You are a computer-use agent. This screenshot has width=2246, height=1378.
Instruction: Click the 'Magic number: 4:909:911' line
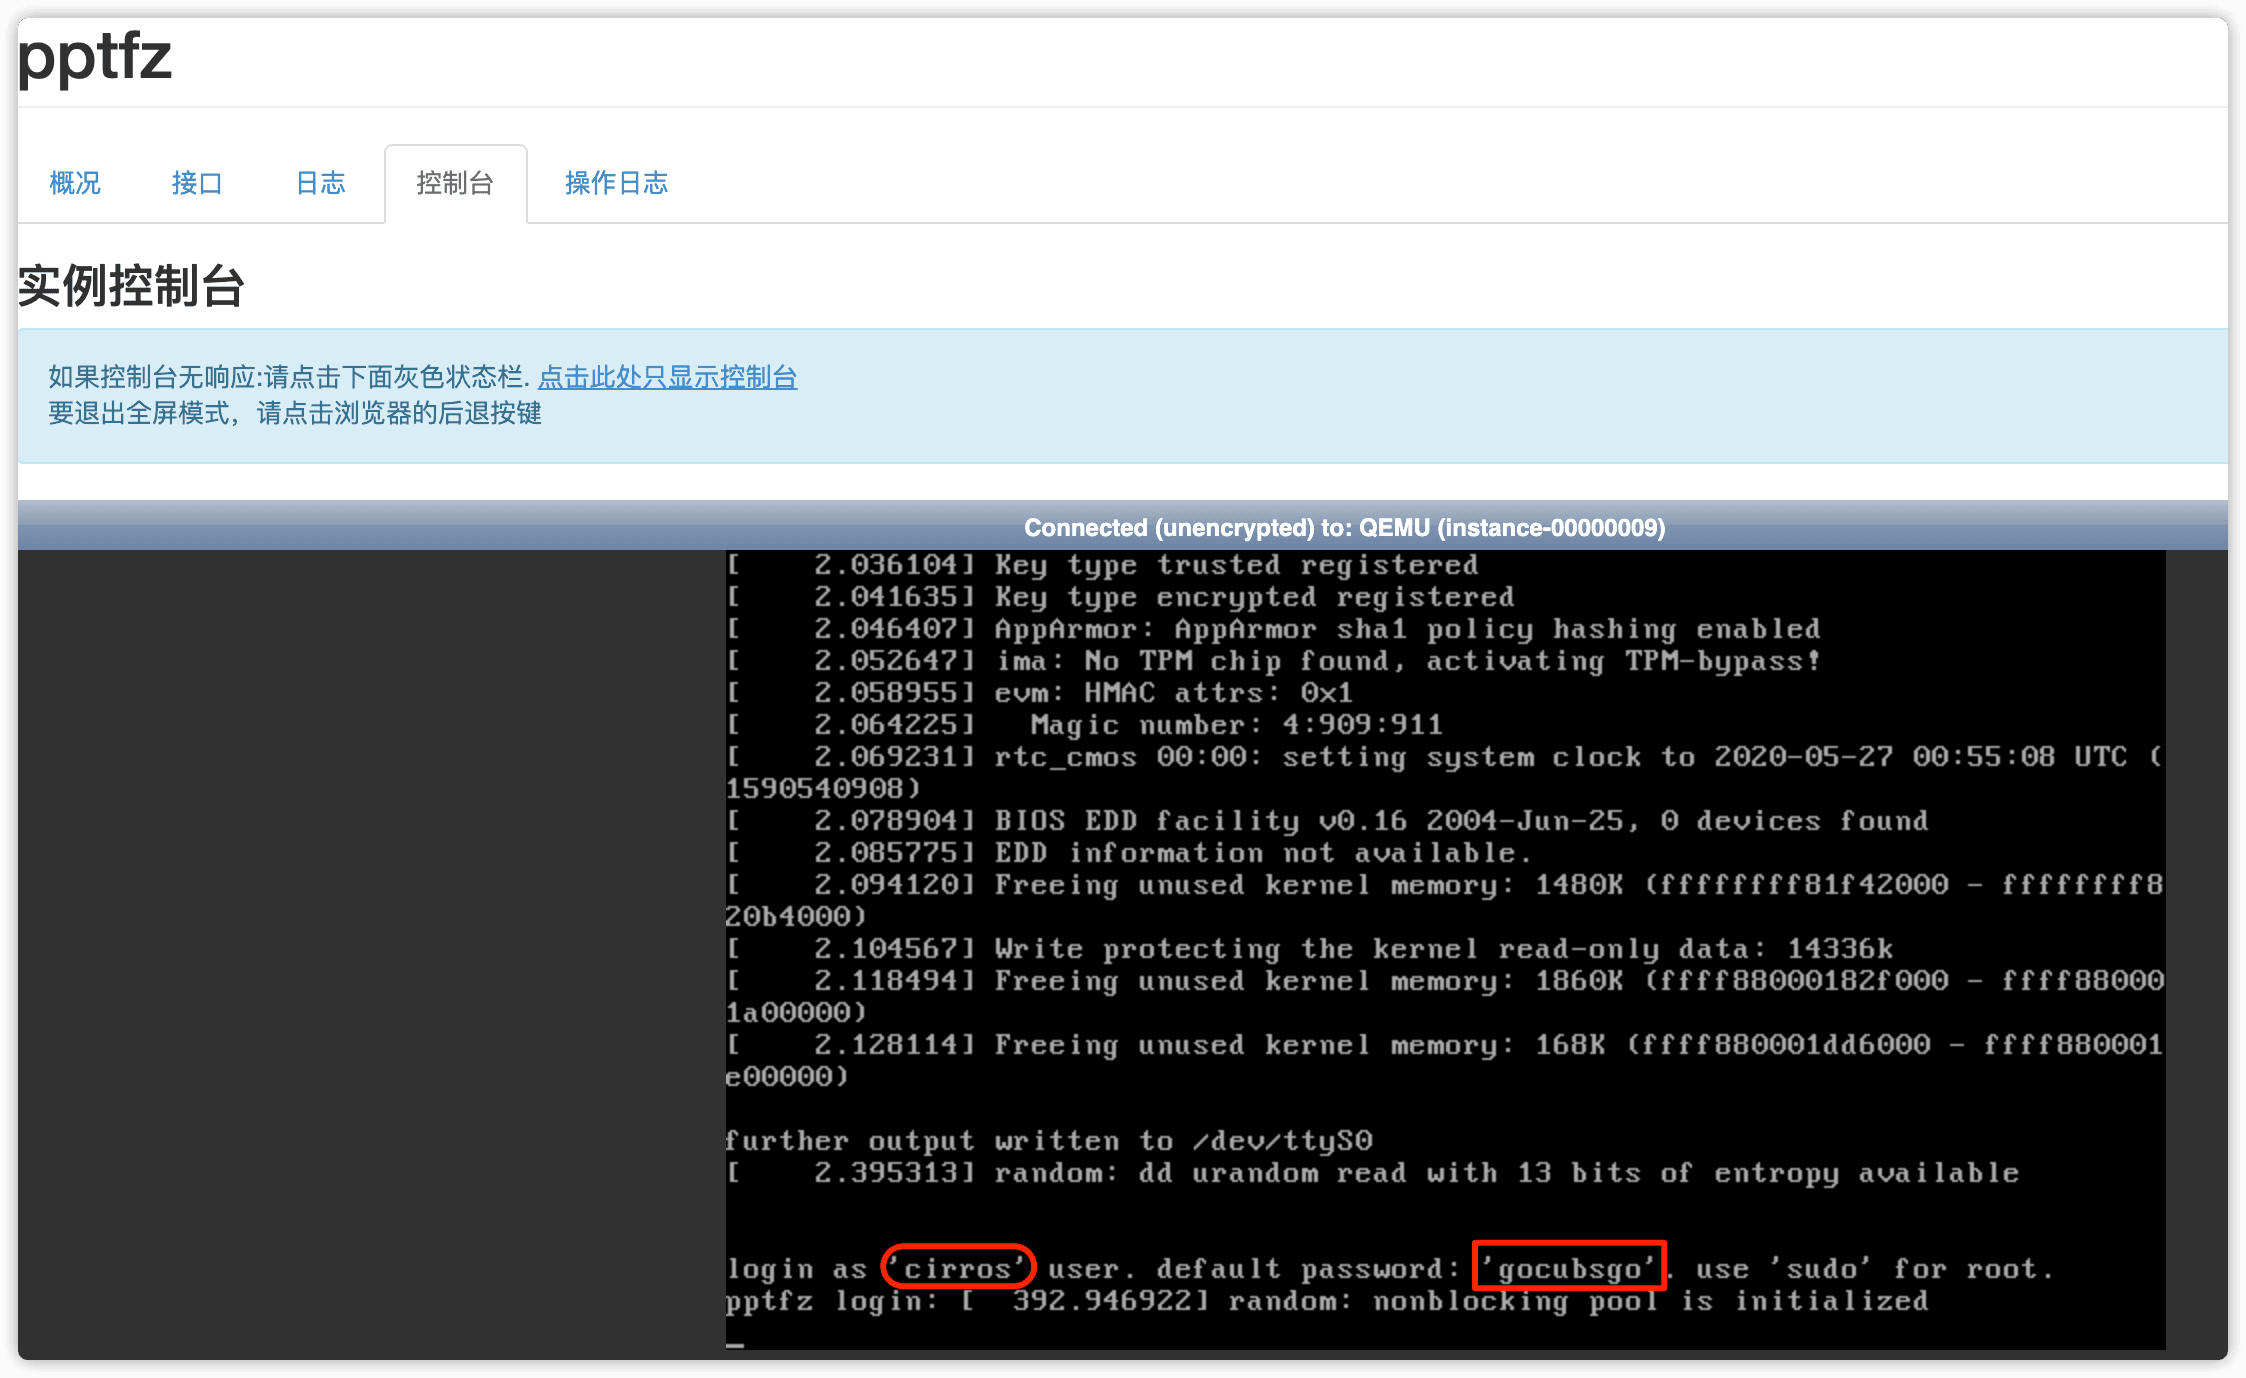[x=1084, y=725]
